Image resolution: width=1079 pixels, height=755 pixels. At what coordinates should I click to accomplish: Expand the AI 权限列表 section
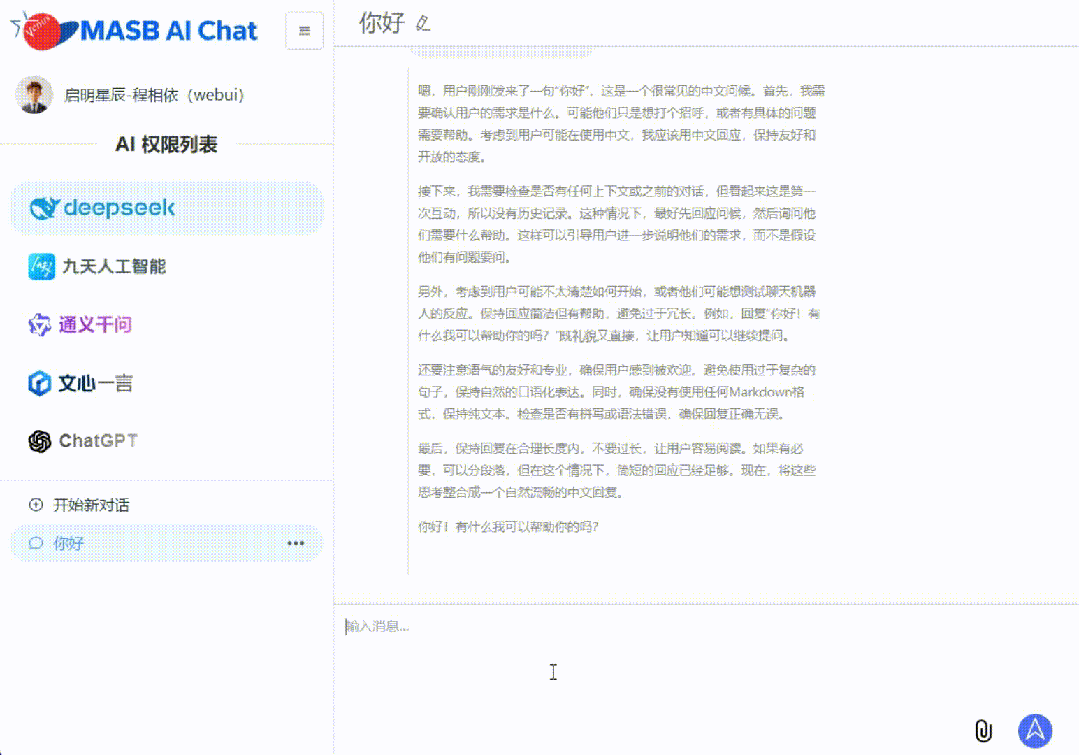[165, 144]
